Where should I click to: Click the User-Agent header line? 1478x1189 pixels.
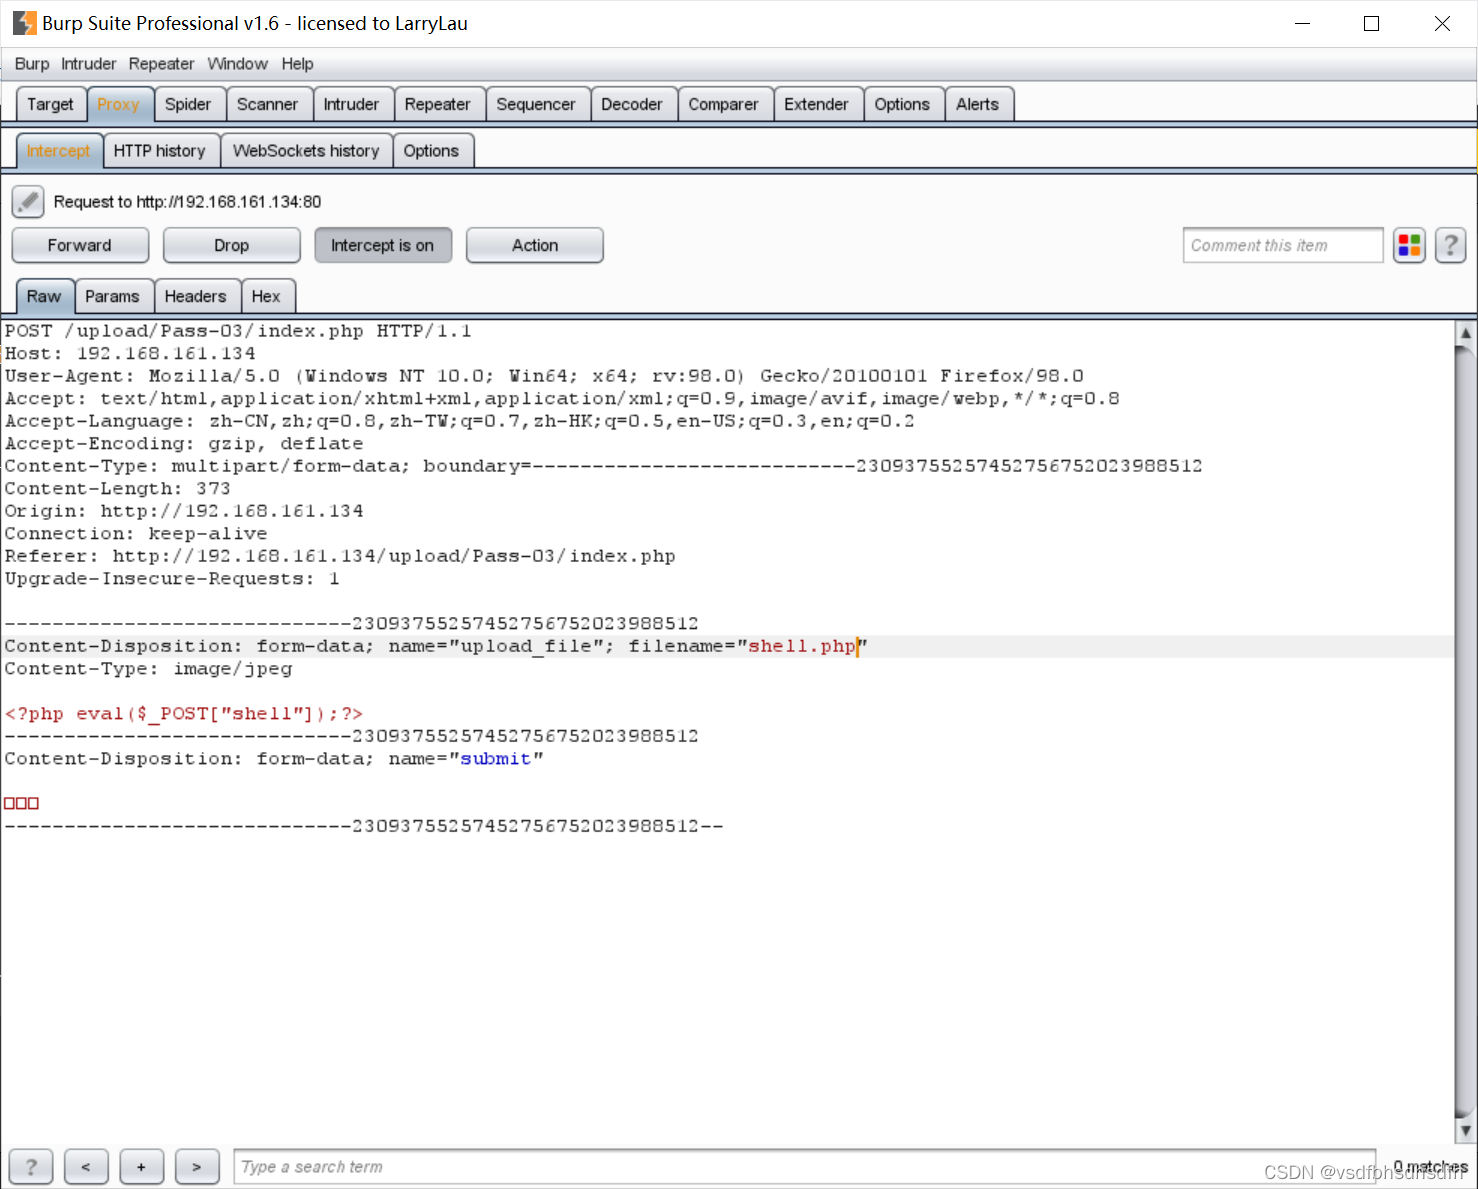[544, 376]
